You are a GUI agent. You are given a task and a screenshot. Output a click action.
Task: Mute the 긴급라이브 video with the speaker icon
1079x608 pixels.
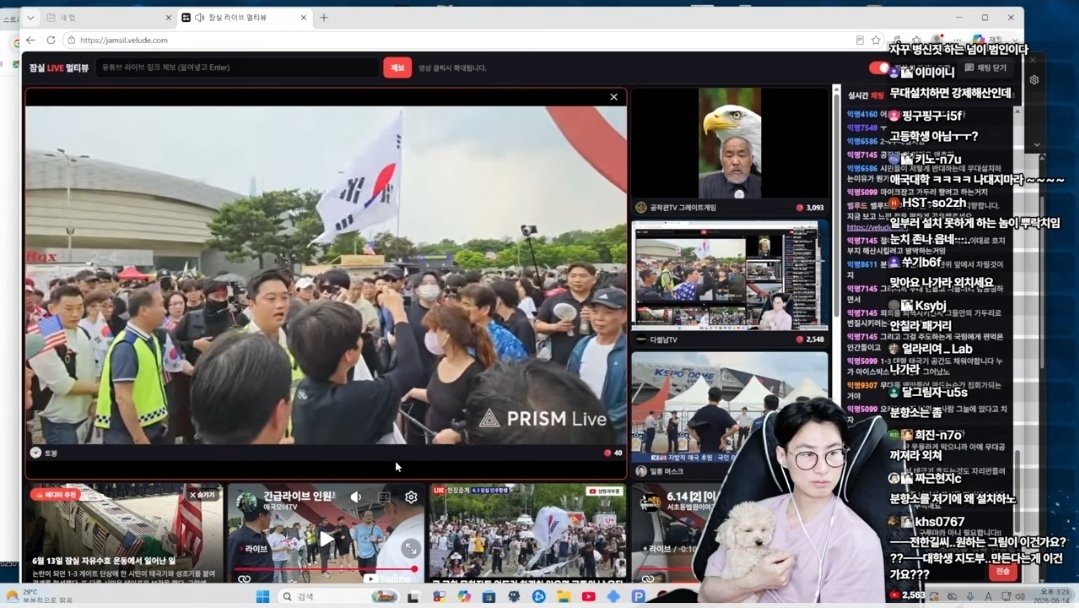coord(356,497)
